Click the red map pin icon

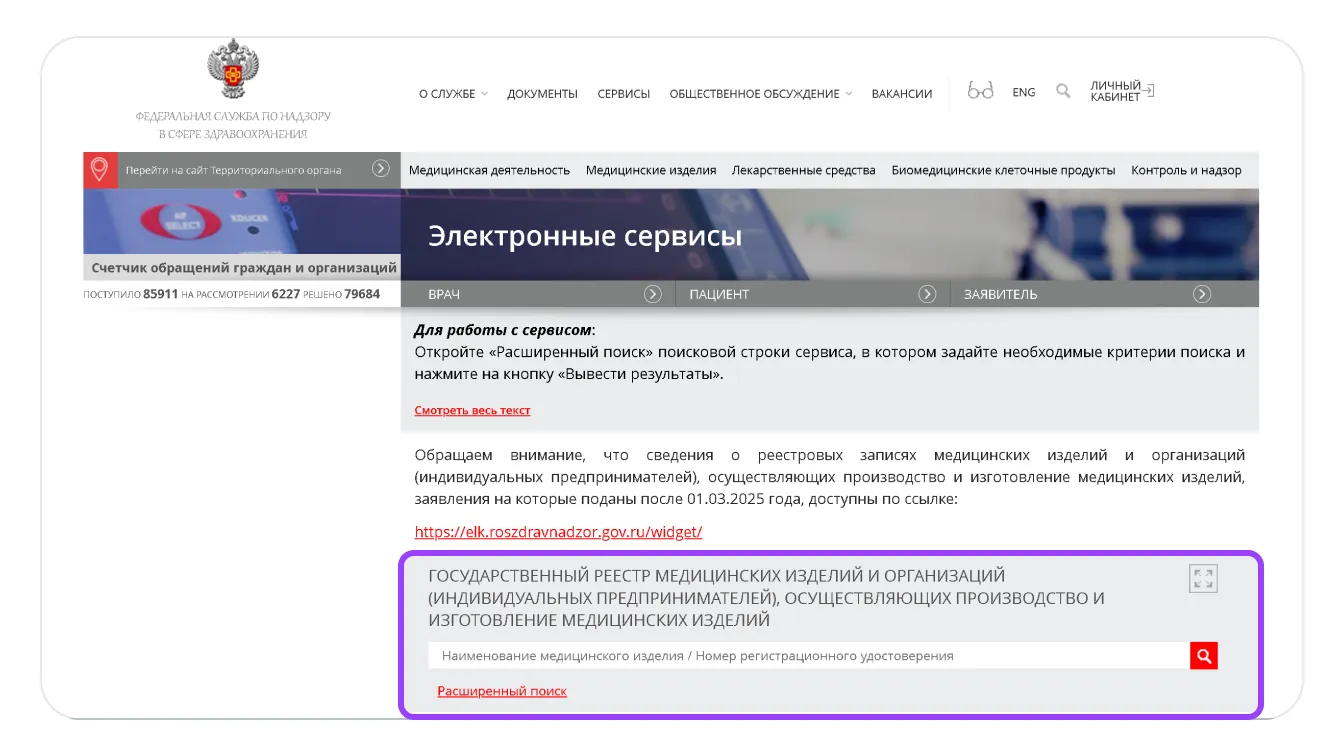coord(100,170)
